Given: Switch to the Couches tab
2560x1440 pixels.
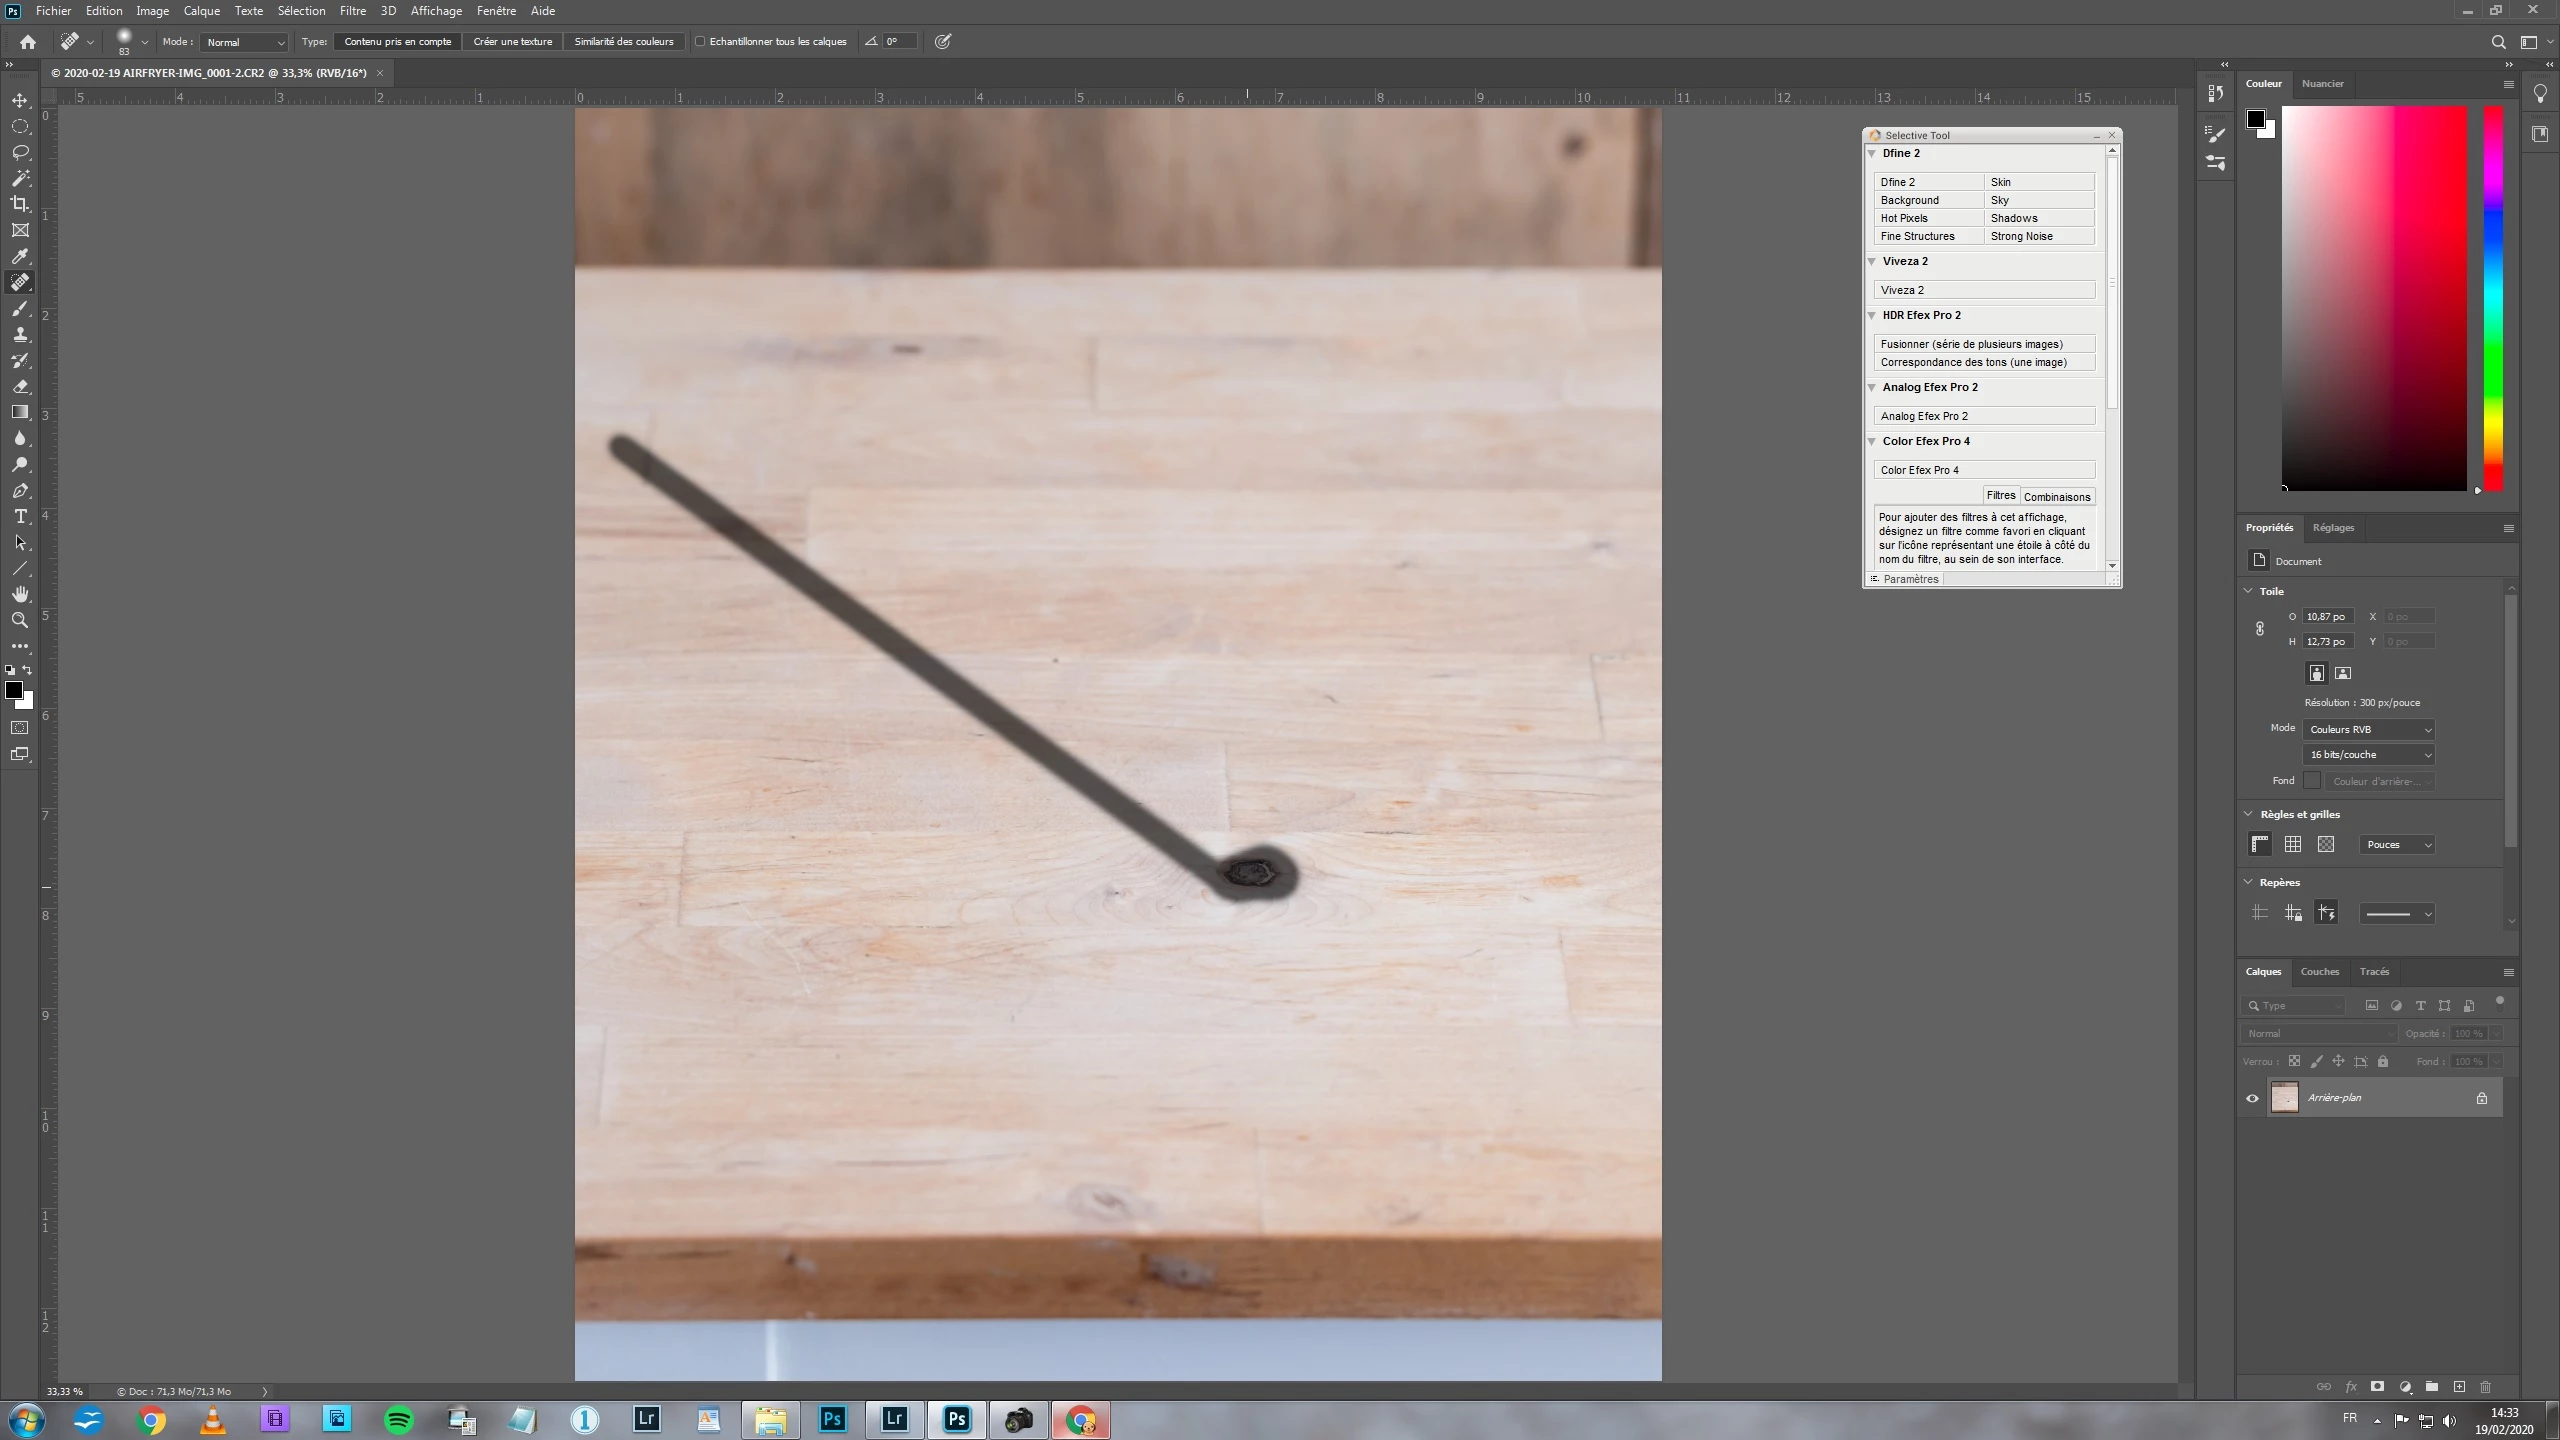Looking at the screenshot, I should 2319,972.
